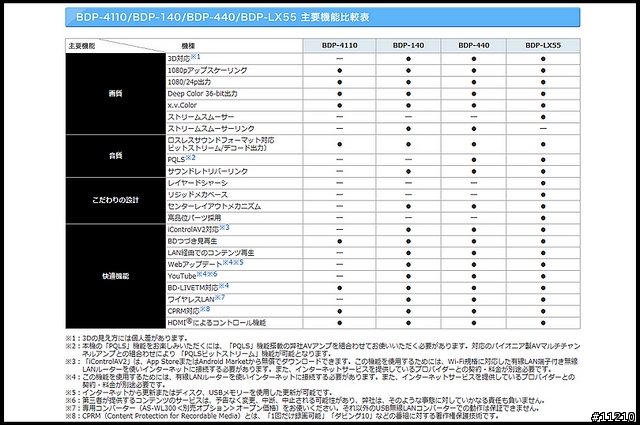The width and height of the screenshot is (640, 425).
Task: Click the ワイヤレスLAN row label
Action: coord(191,299)
